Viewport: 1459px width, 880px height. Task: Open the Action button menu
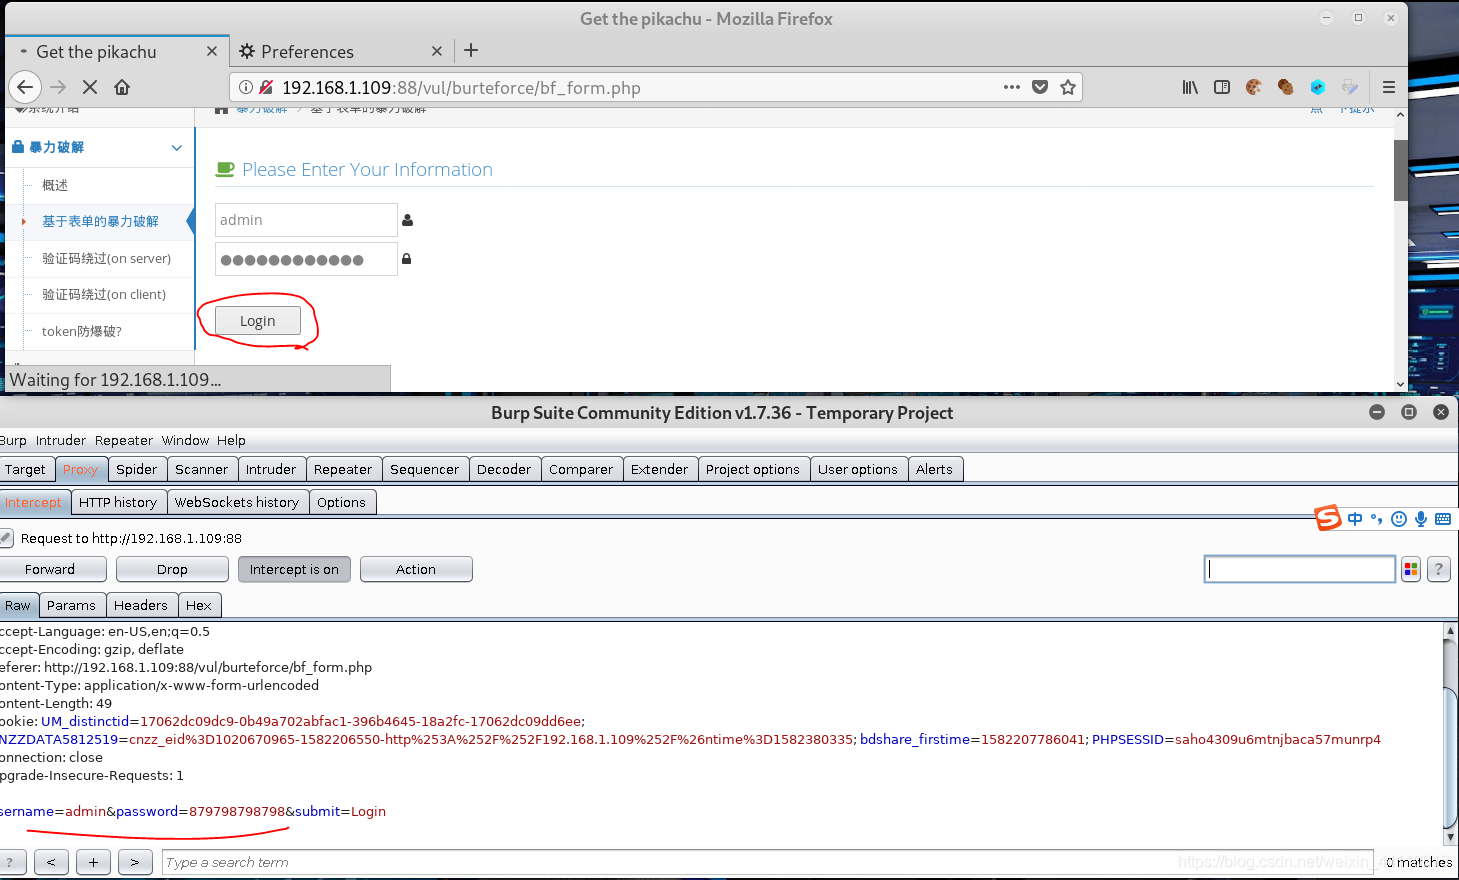[x=416, y=569]
